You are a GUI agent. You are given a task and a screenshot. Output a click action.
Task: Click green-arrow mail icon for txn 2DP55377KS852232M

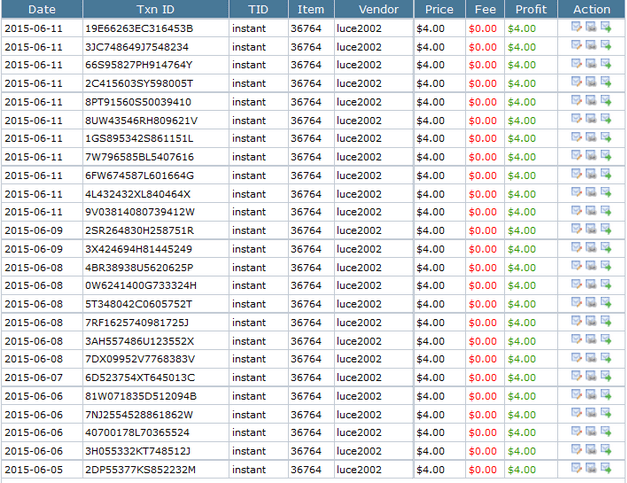pyautogui.click(x=606, y=468)
